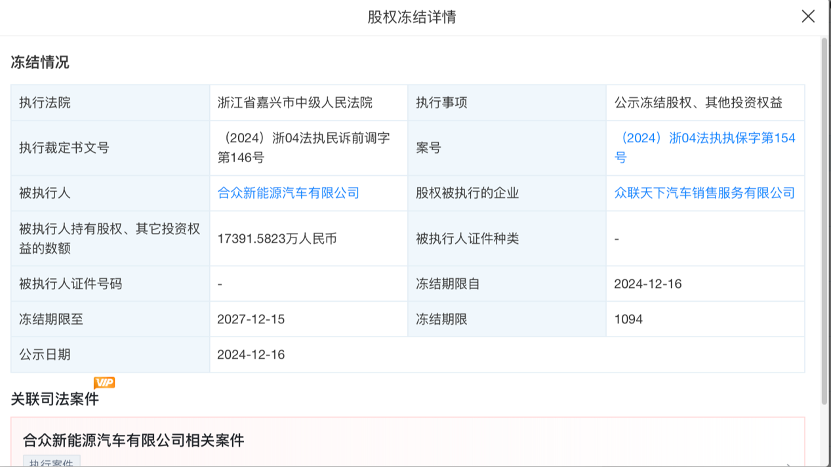Viewport: 832px width, 468px height.
Task: Open the 合众新能源汽车有限公司 company link
Action: (x=288, y=193)
